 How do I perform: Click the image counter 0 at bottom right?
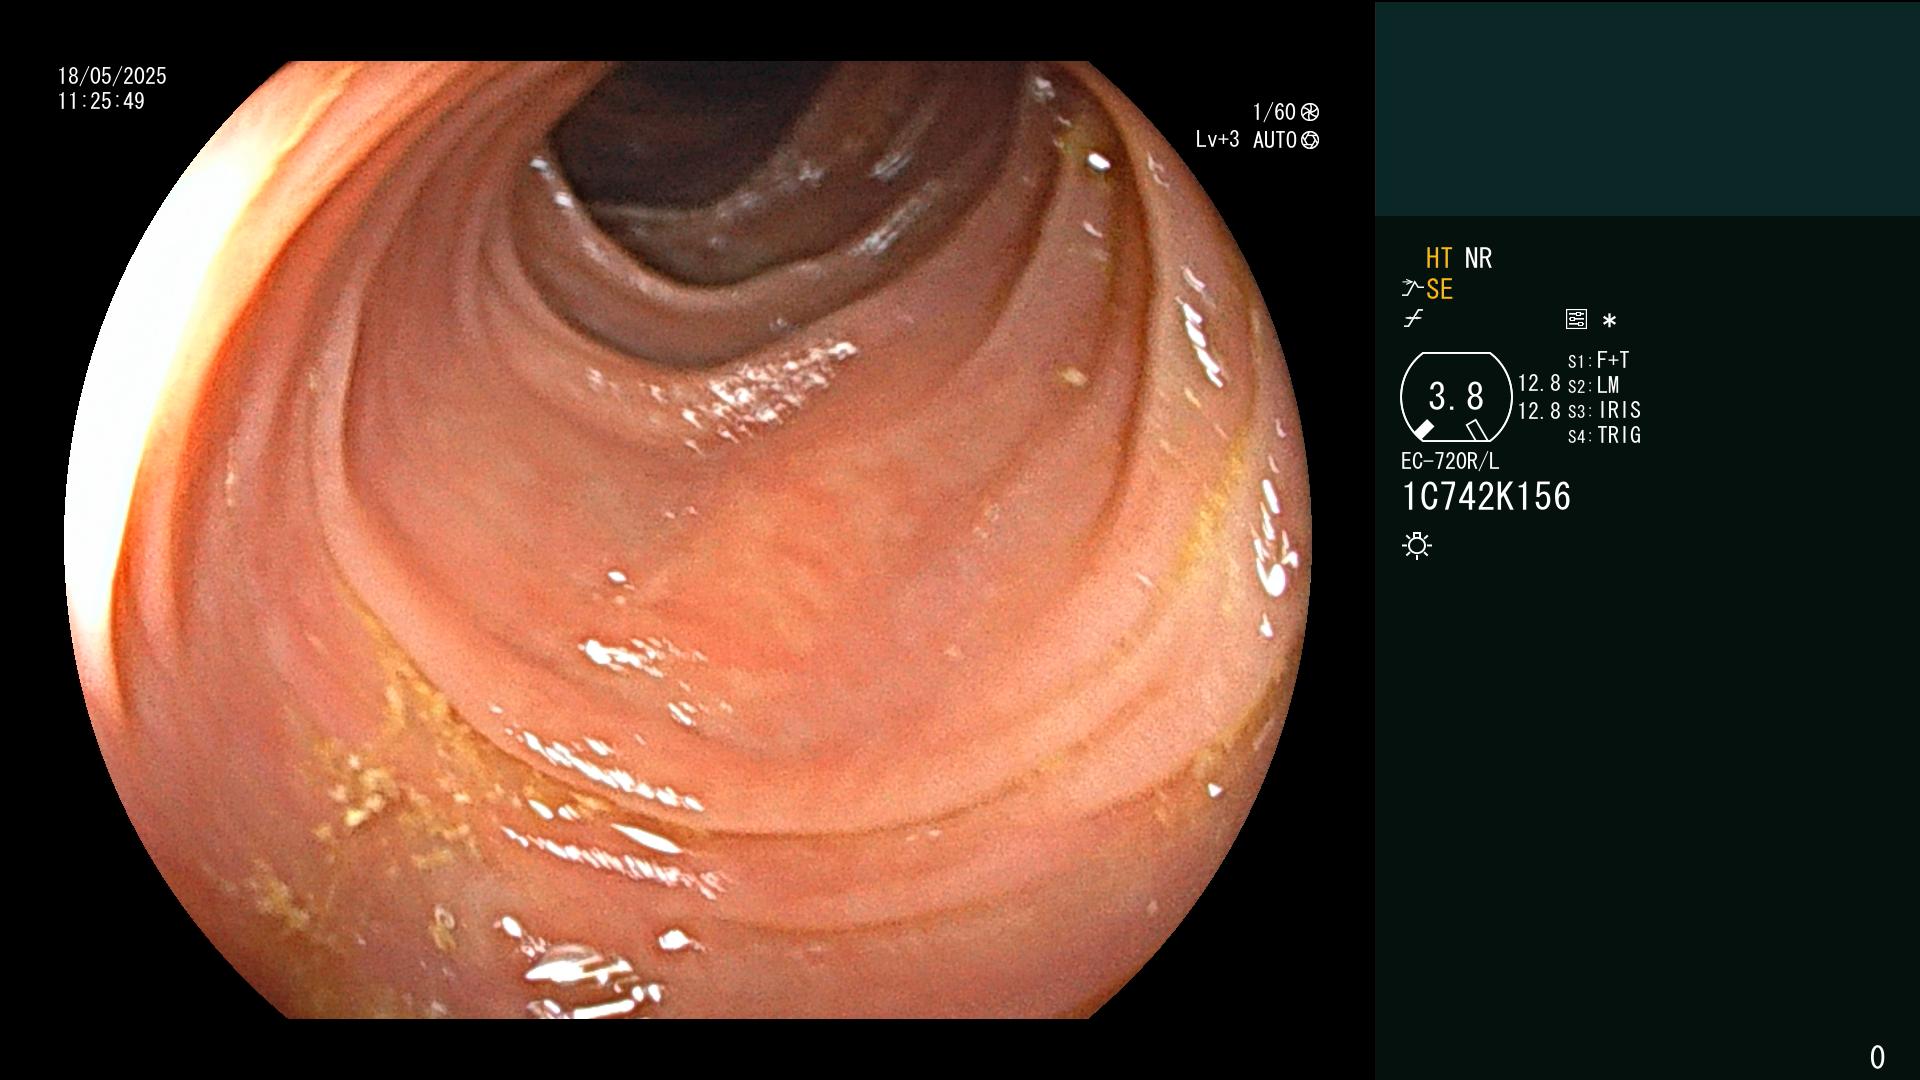click(x=1877, y=1057)
